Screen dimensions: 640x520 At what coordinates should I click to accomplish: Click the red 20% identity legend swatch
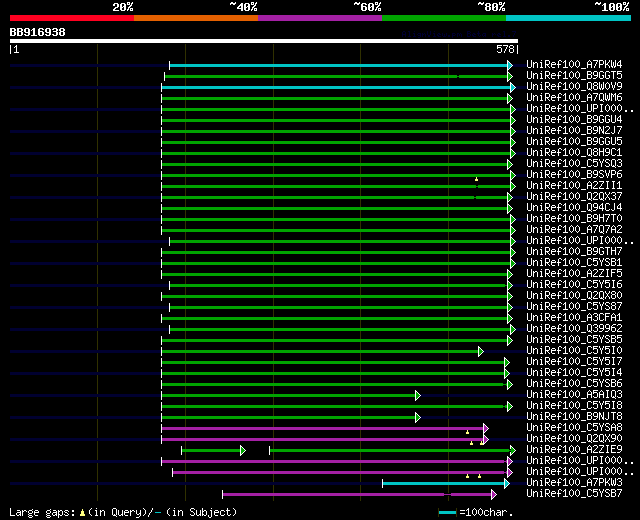point(72,18)
